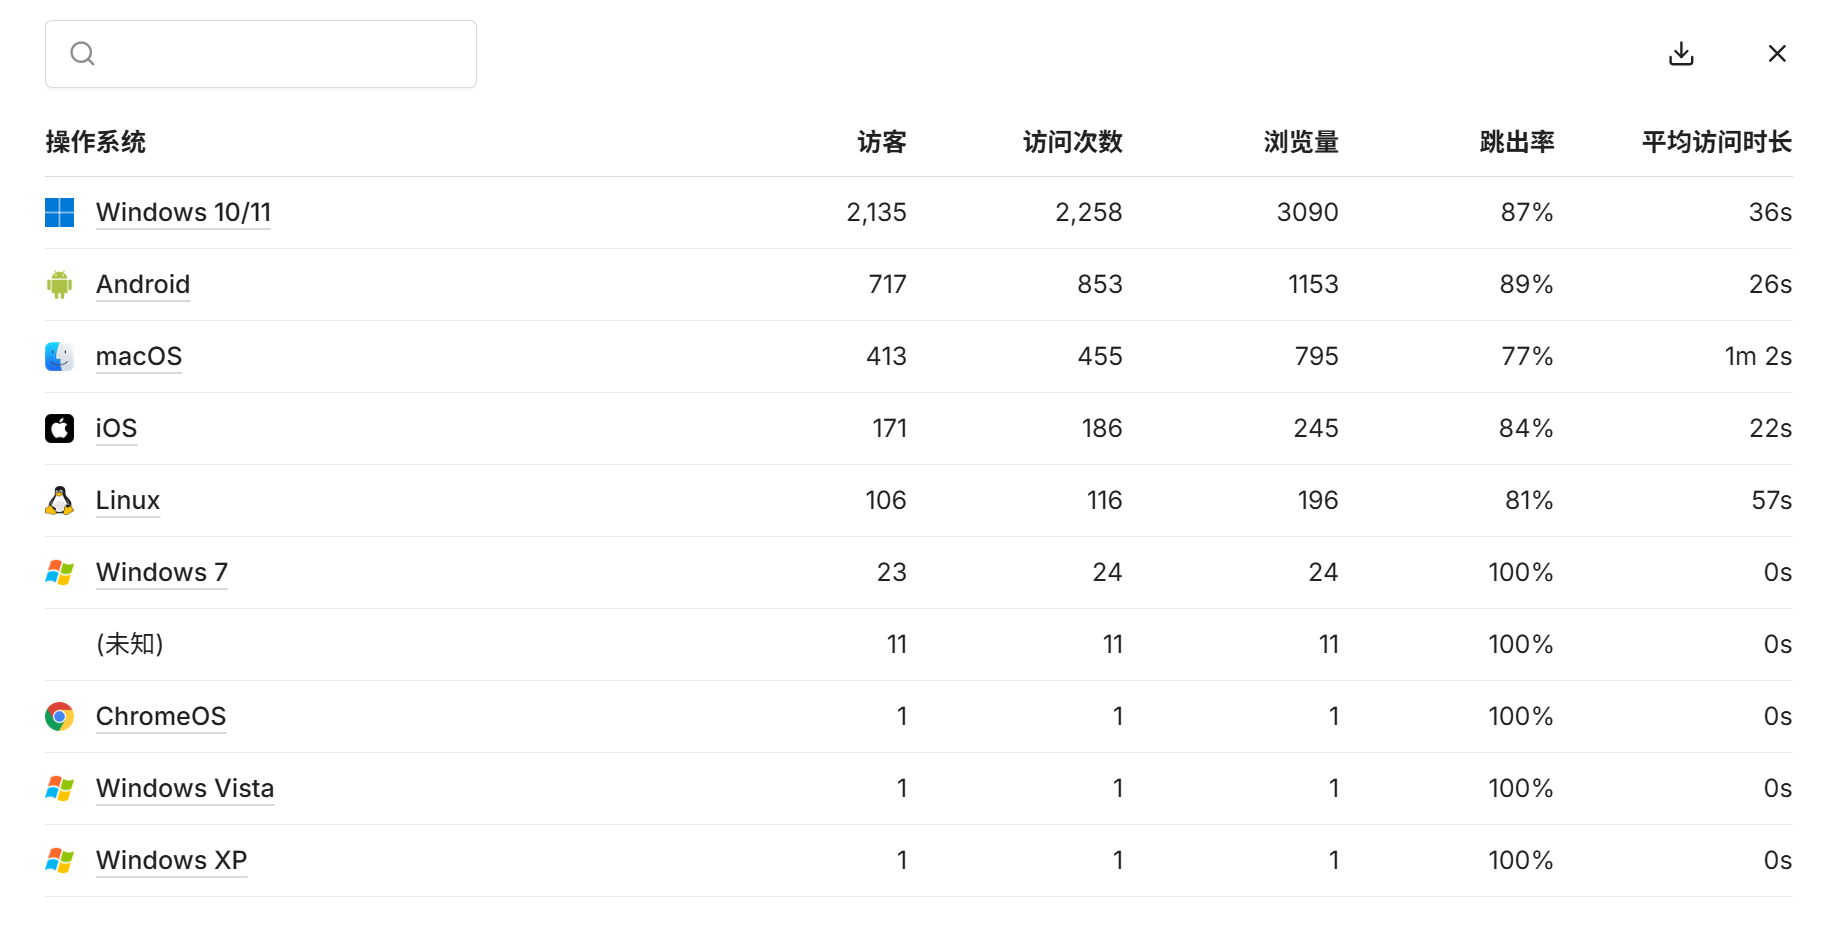Click the download icon

point(1681,54)
